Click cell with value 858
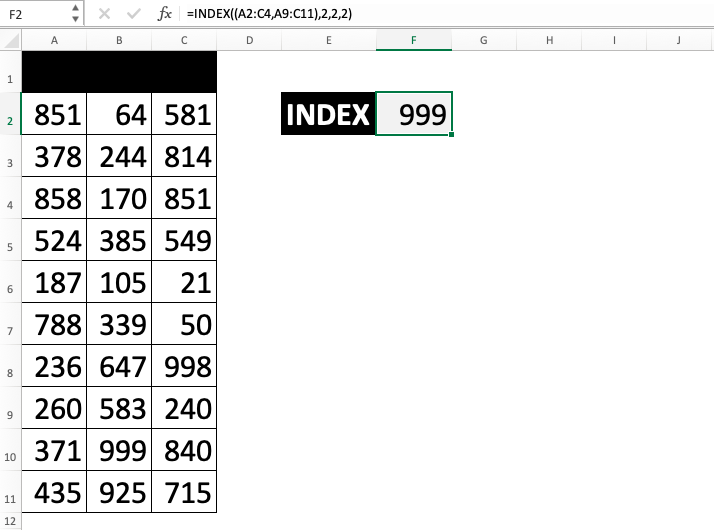The height and width of the screenshot is (530, 714). [54, 198]
